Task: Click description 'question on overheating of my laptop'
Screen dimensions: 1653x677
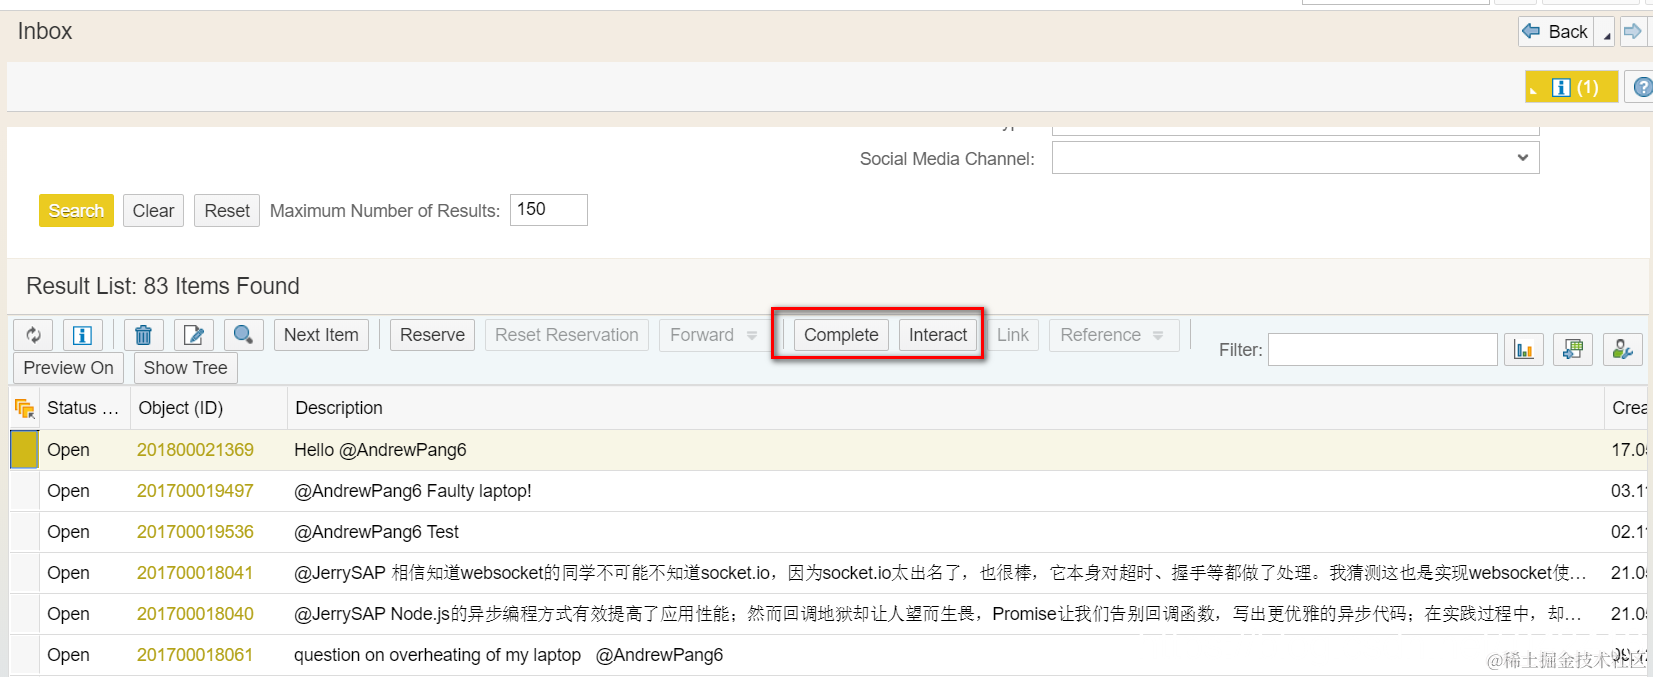Action: (x=437, y=655)
